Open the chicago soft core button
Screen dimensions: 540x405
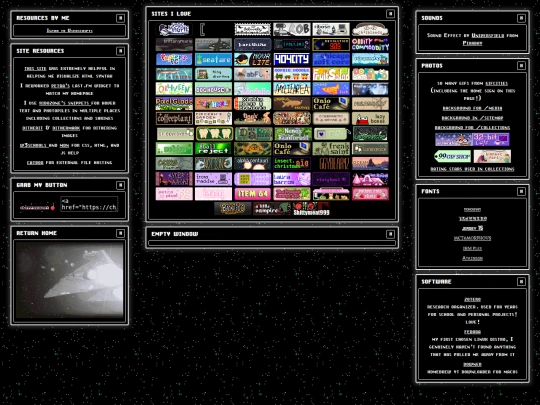[331, 59]
